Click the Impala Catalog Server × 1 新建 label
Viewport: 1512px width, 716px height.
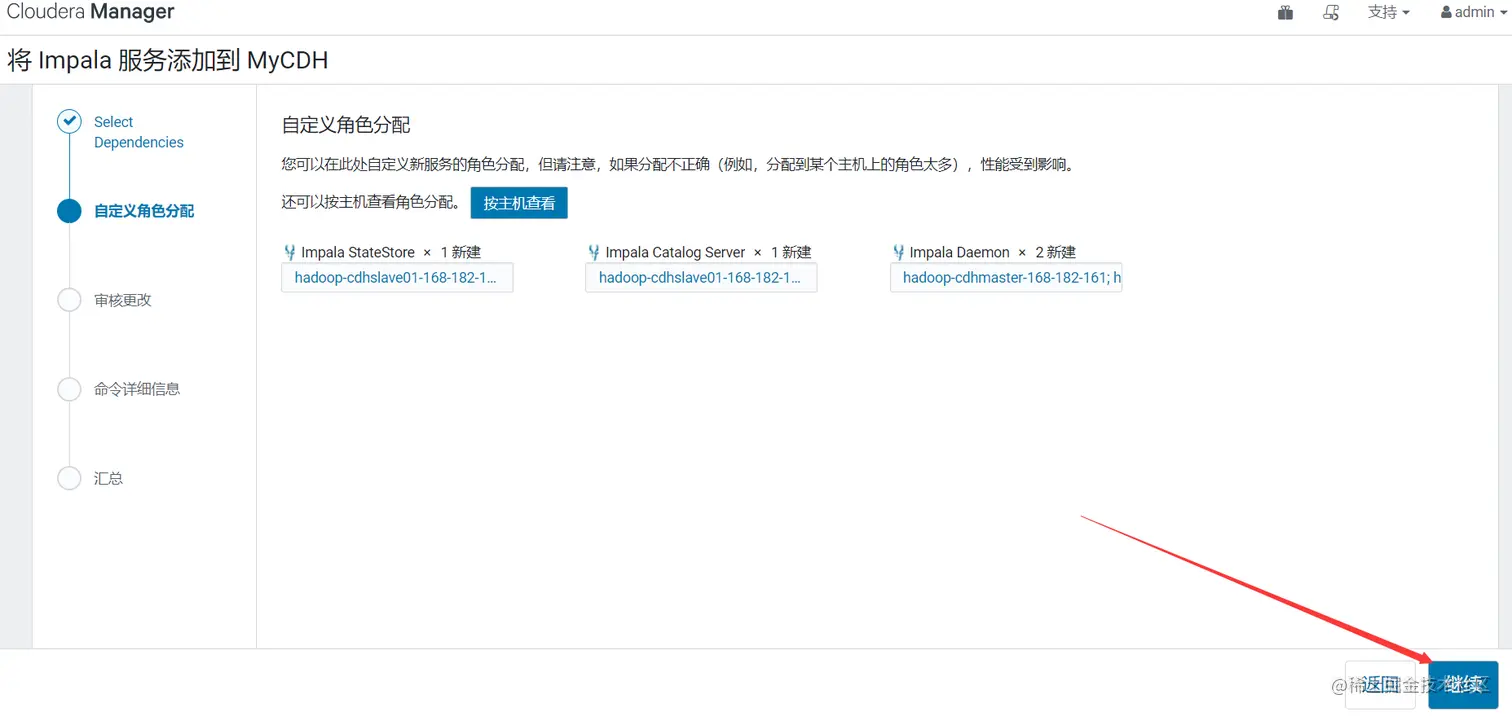coord(708,253)
